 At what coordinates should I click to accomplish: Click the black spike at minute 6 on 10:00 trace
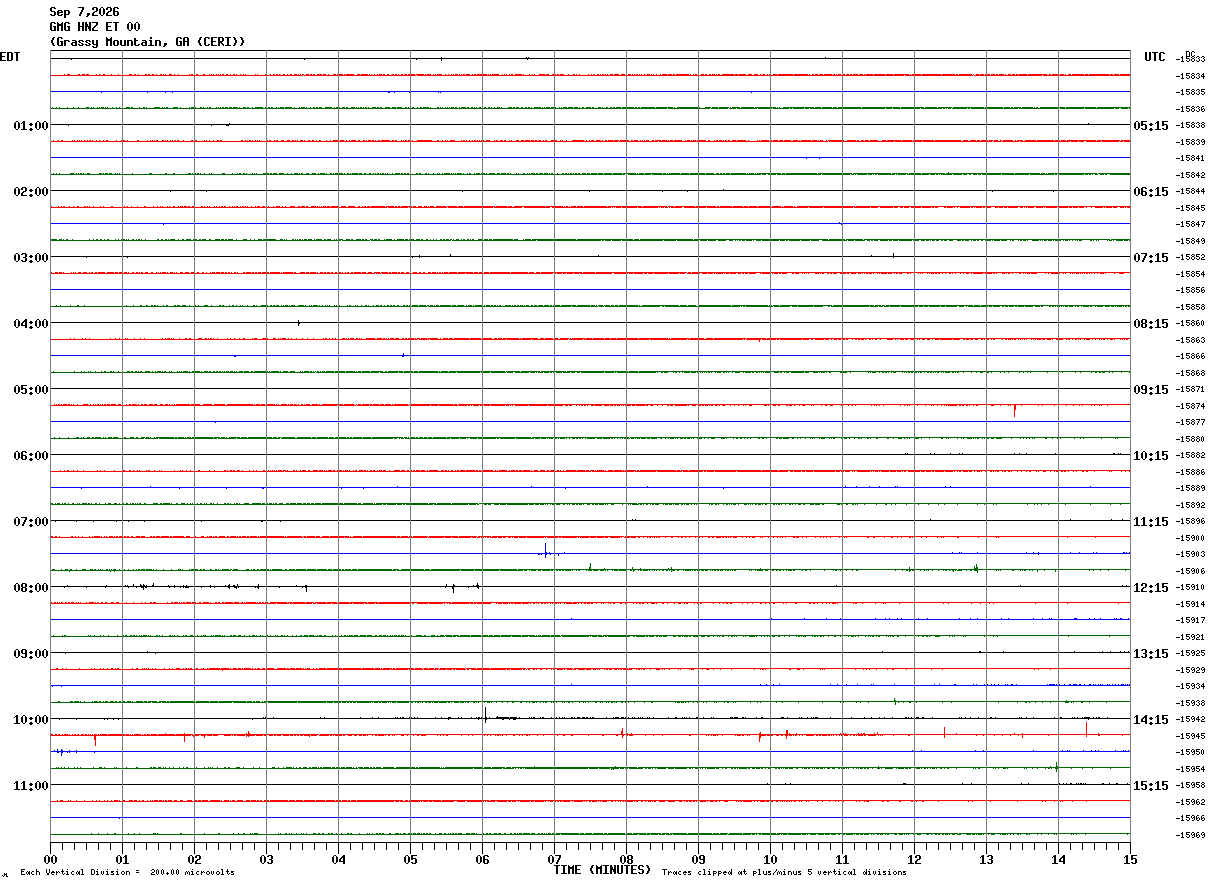486,714
